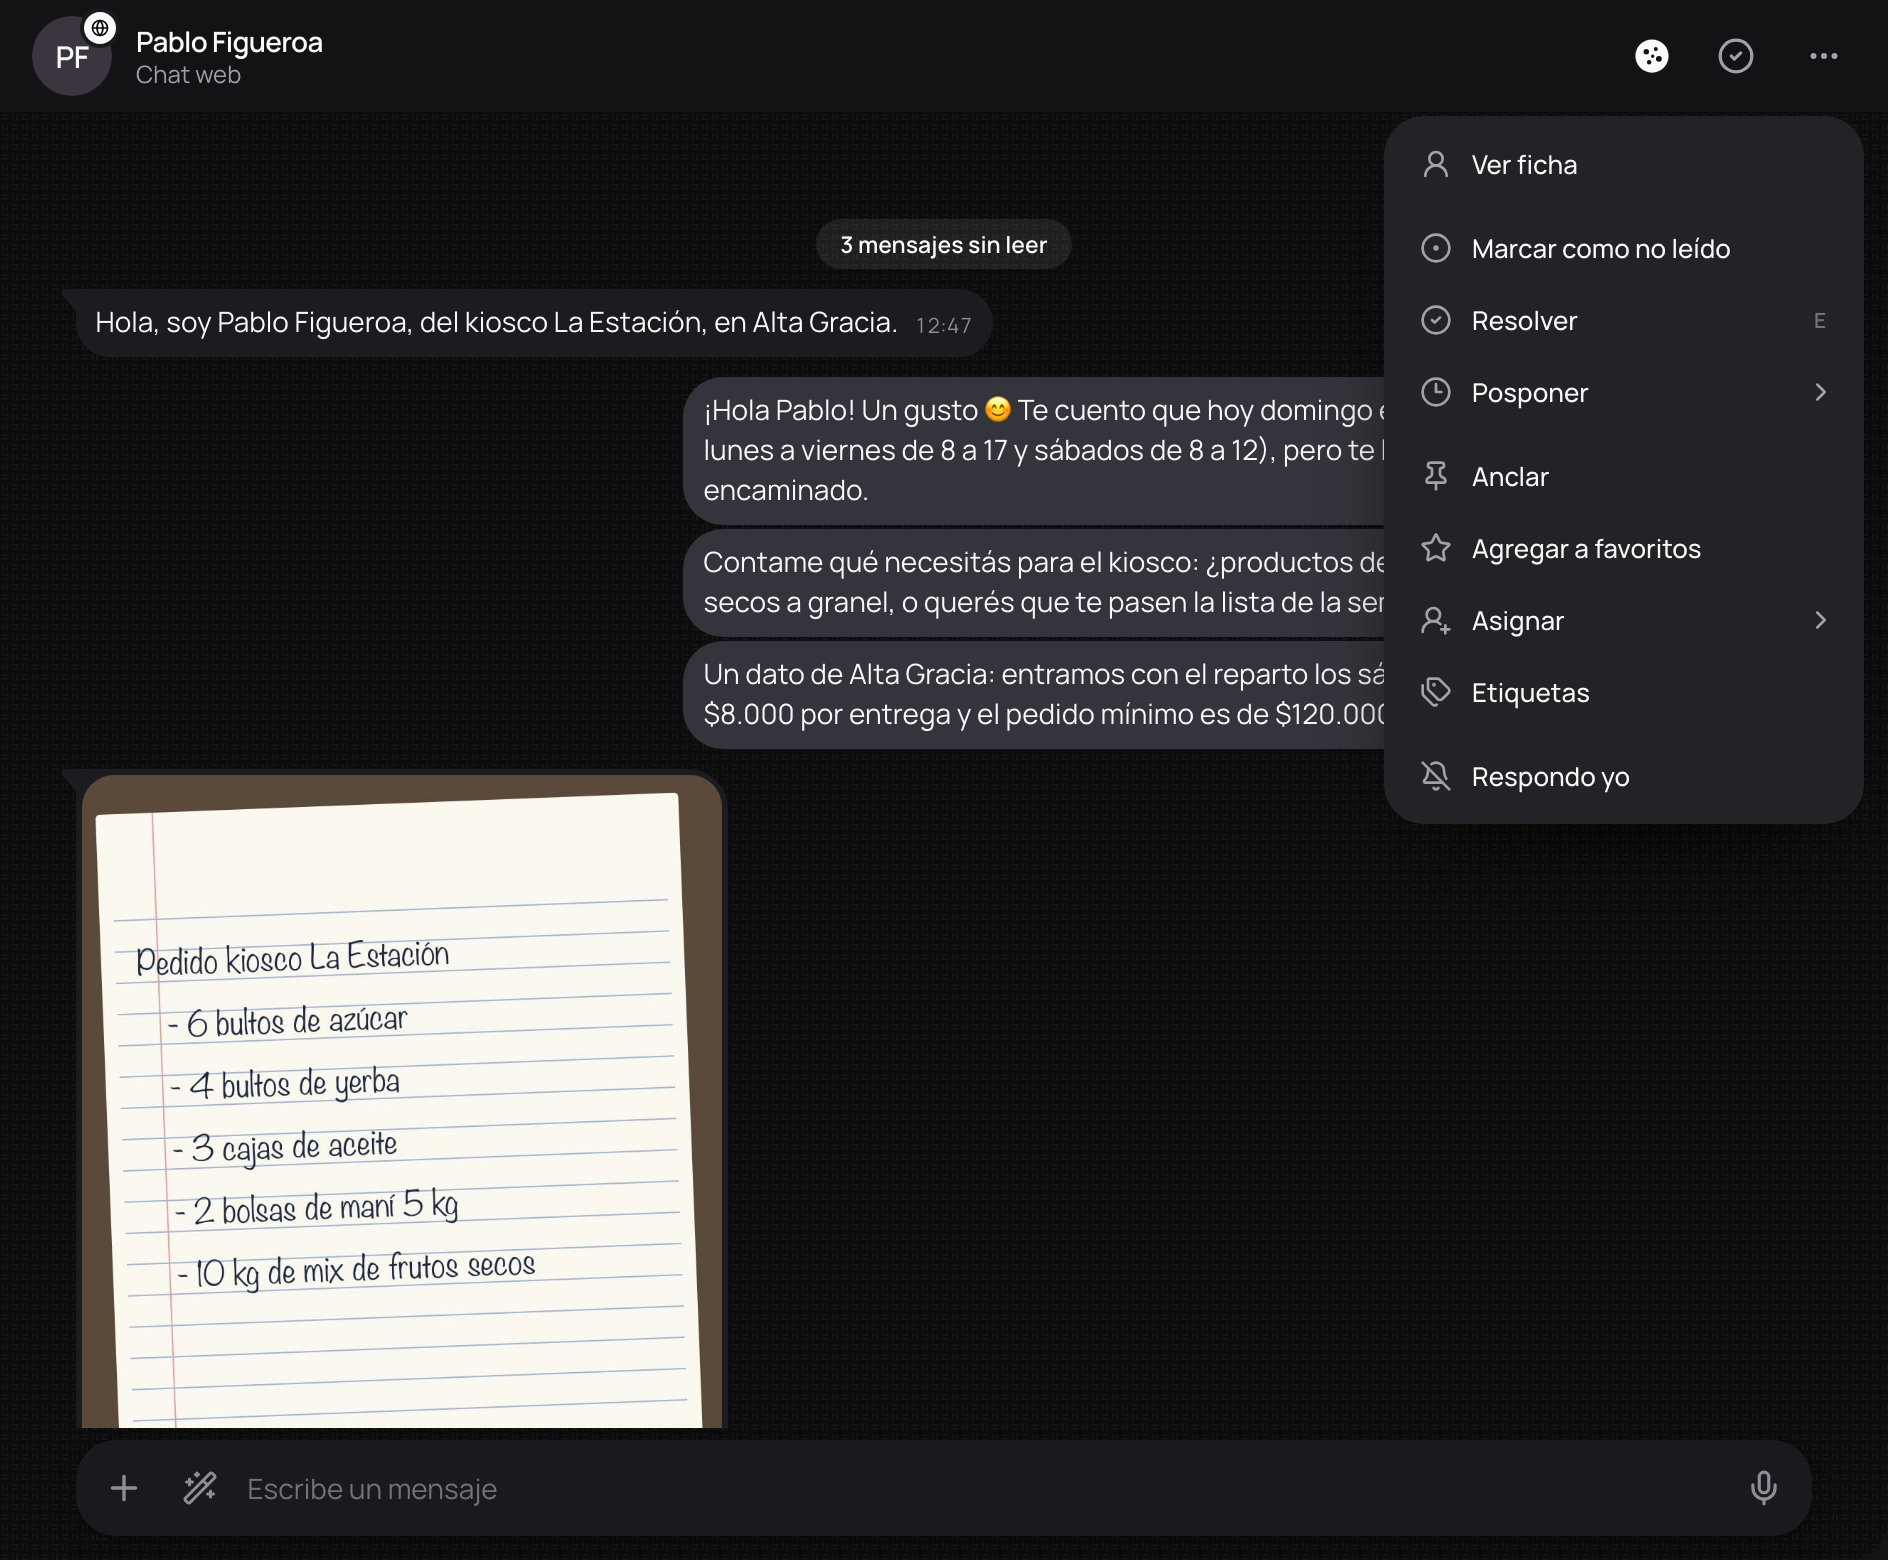The image size is (1888, 1560).
Task: Open the handwritten order list image
Action: point(401,1100)
